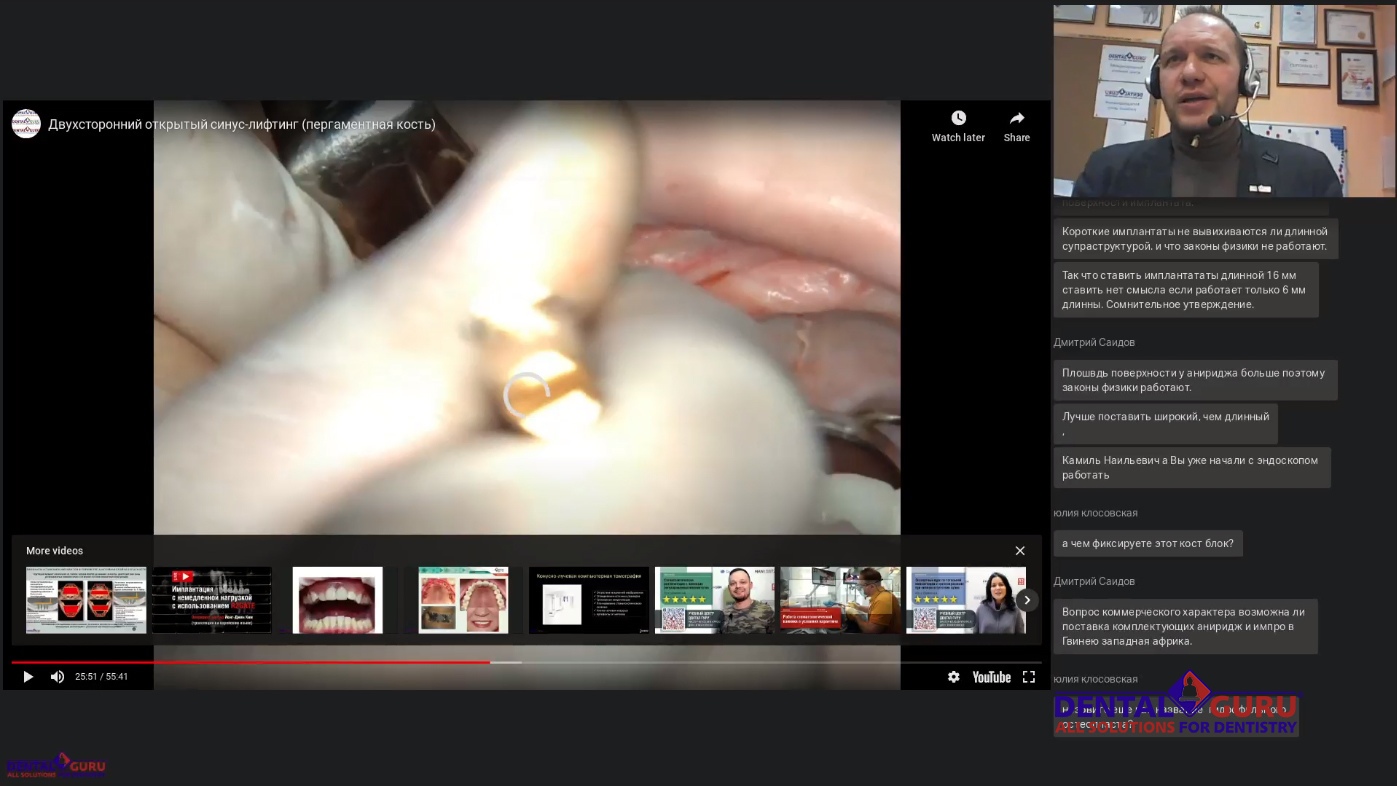Click the YouTube logo in player bar
The width and height of the screenshot is (1397, 786).
[991, 677]
